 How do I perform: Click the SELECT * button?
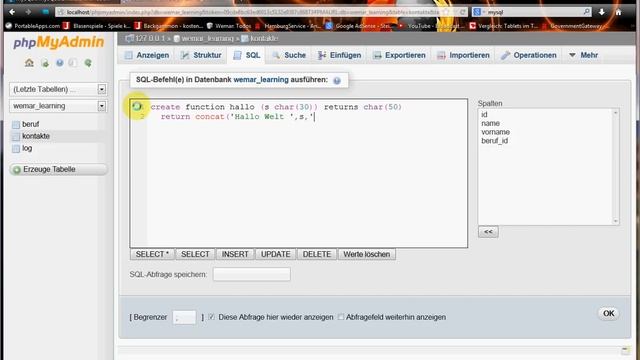coord(152,254)
